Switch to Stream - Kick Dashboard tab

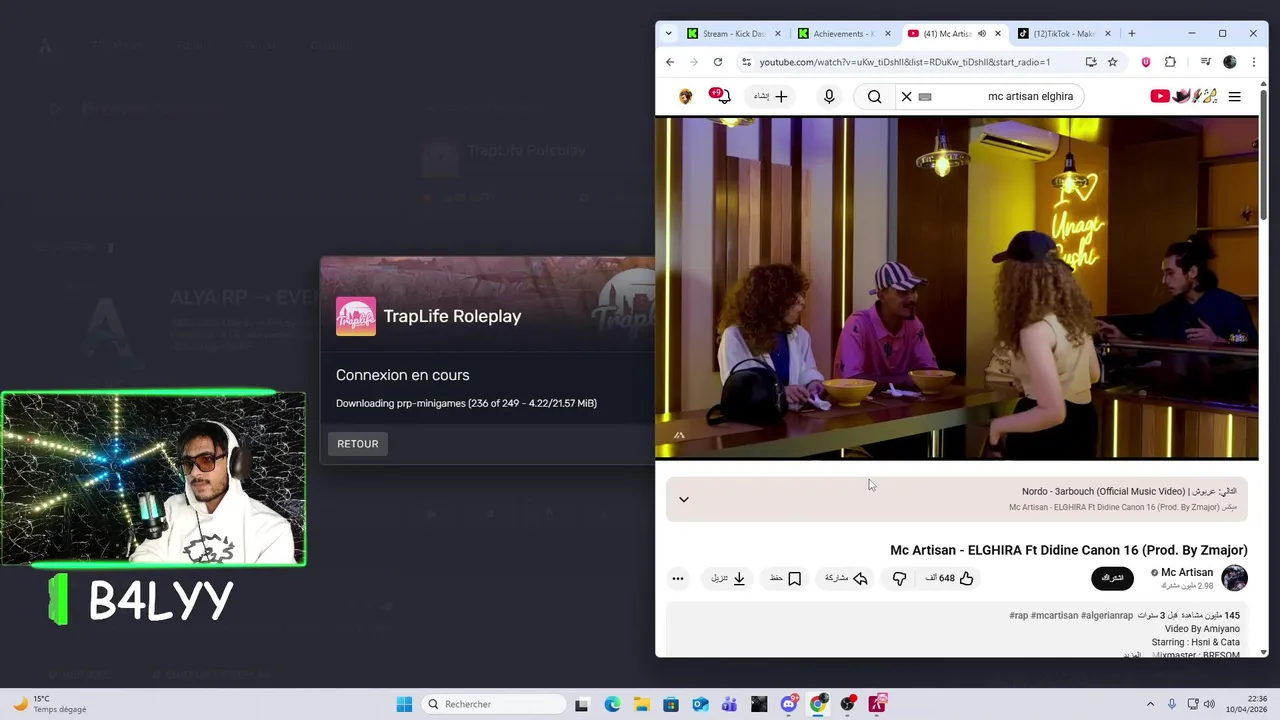click(735, 33)
